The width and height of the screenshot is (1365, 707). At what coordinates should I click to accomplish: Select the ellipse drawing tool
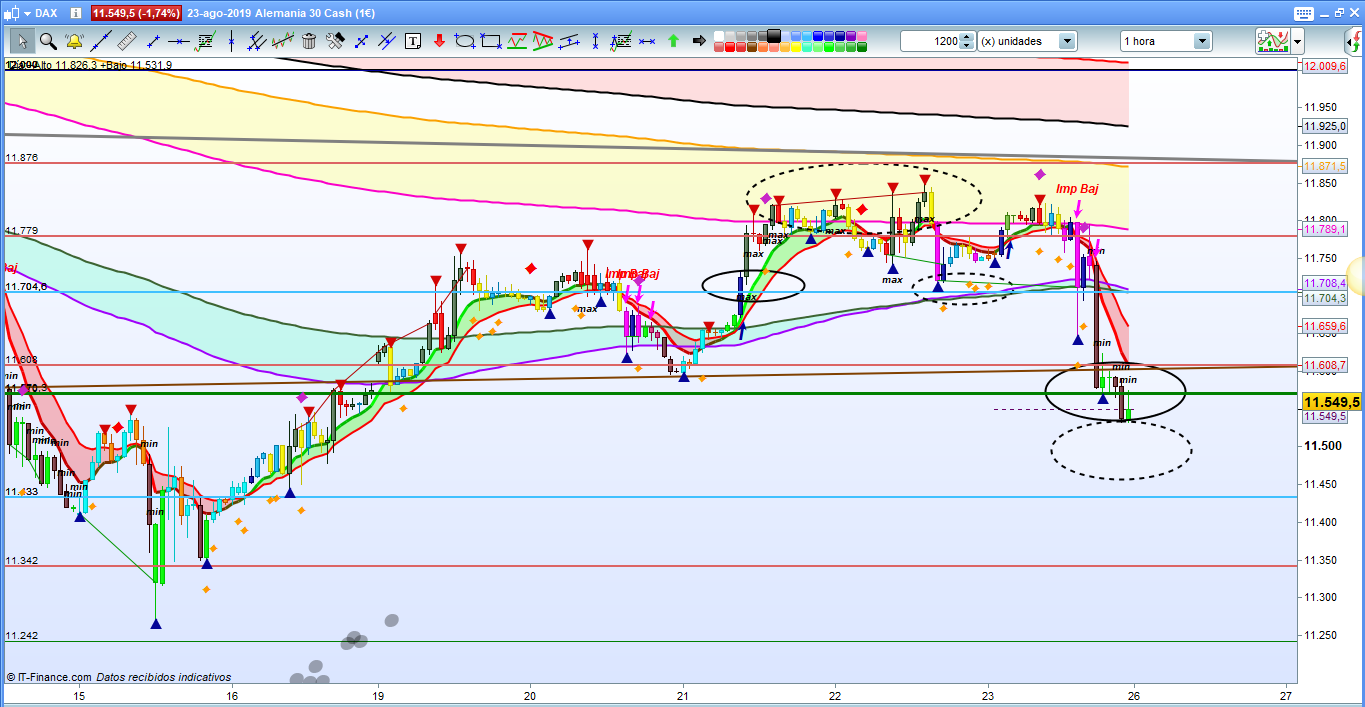click(465, 41)
